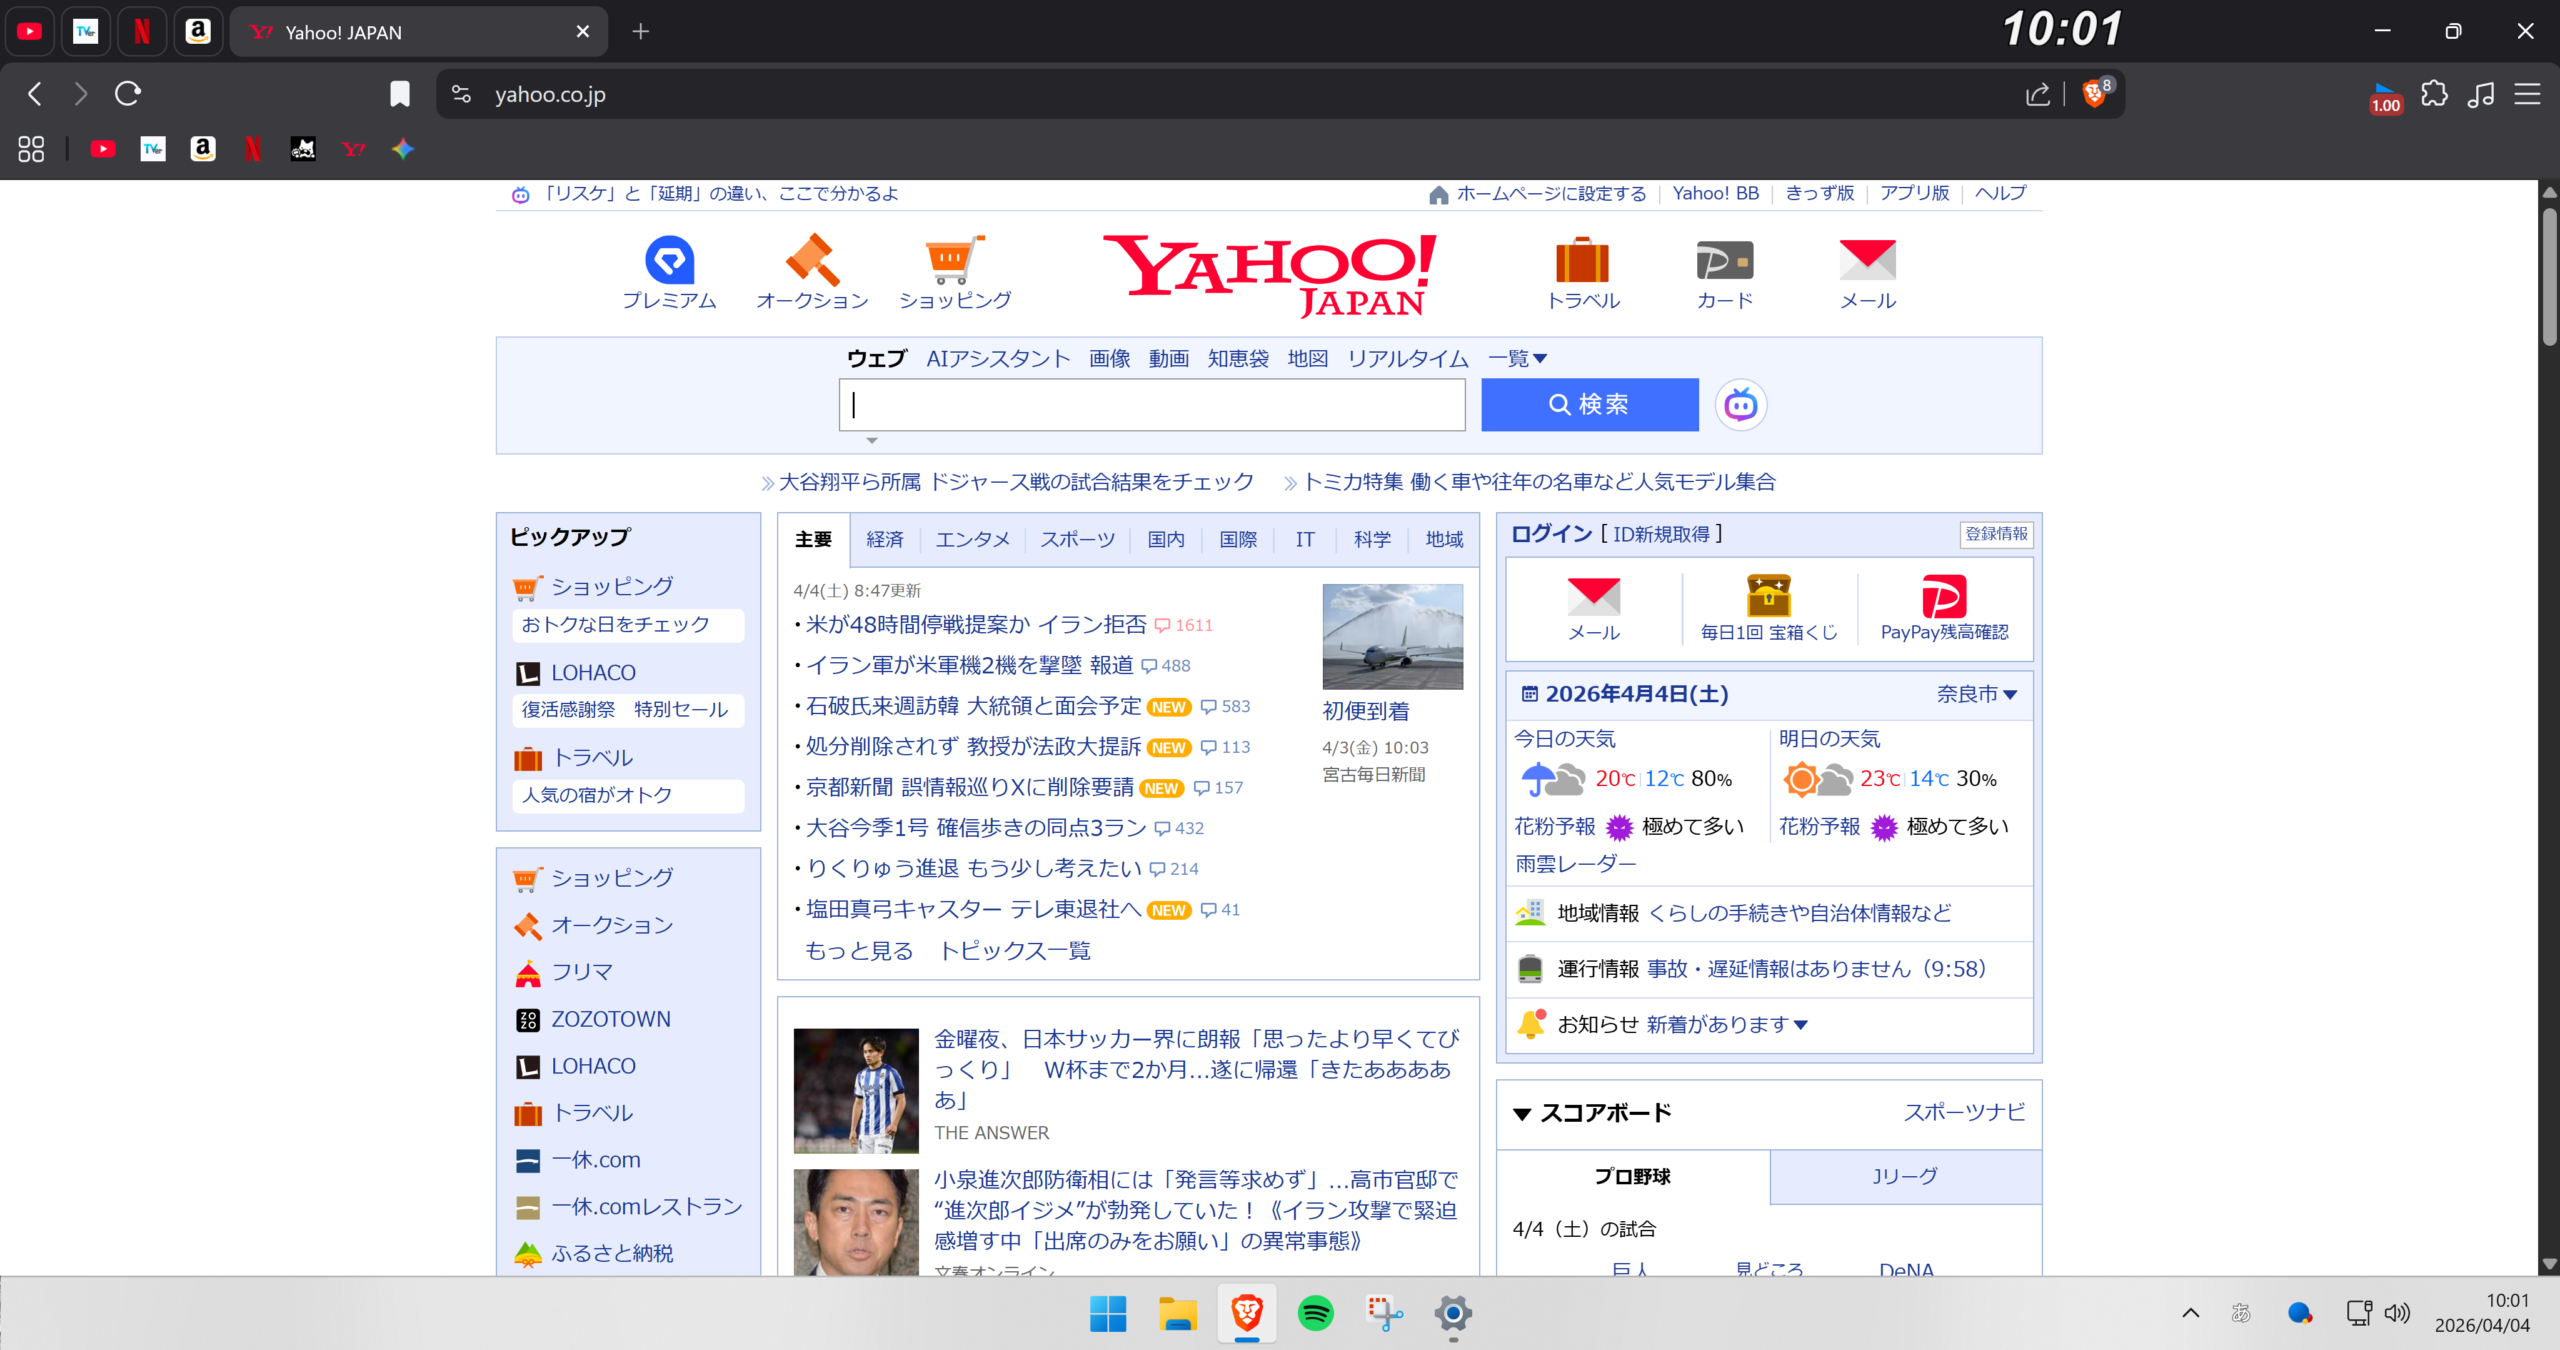Expand the 一覧 search category dropdown
2560x1350 pixels.
(1517, 358)
